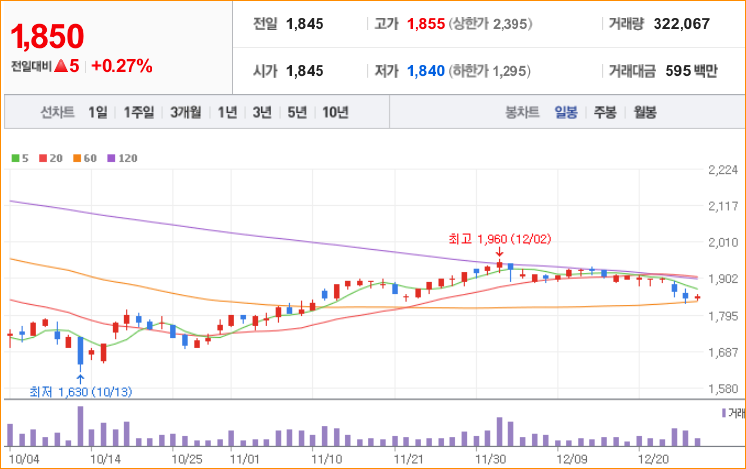The height and width of the screenshot is (469, 746).
Task: Select the 일봉 daily candle chart
Action: coord(566,112)
